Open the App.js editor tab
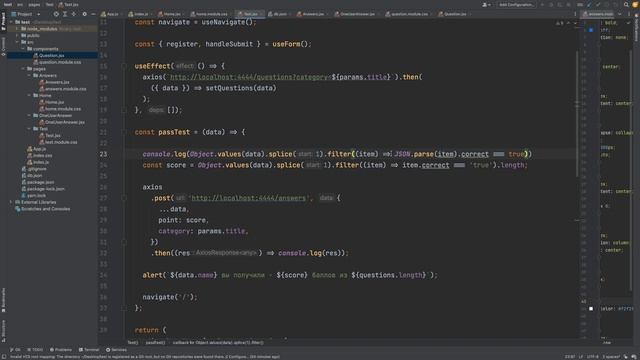 (x=110, y=14)
